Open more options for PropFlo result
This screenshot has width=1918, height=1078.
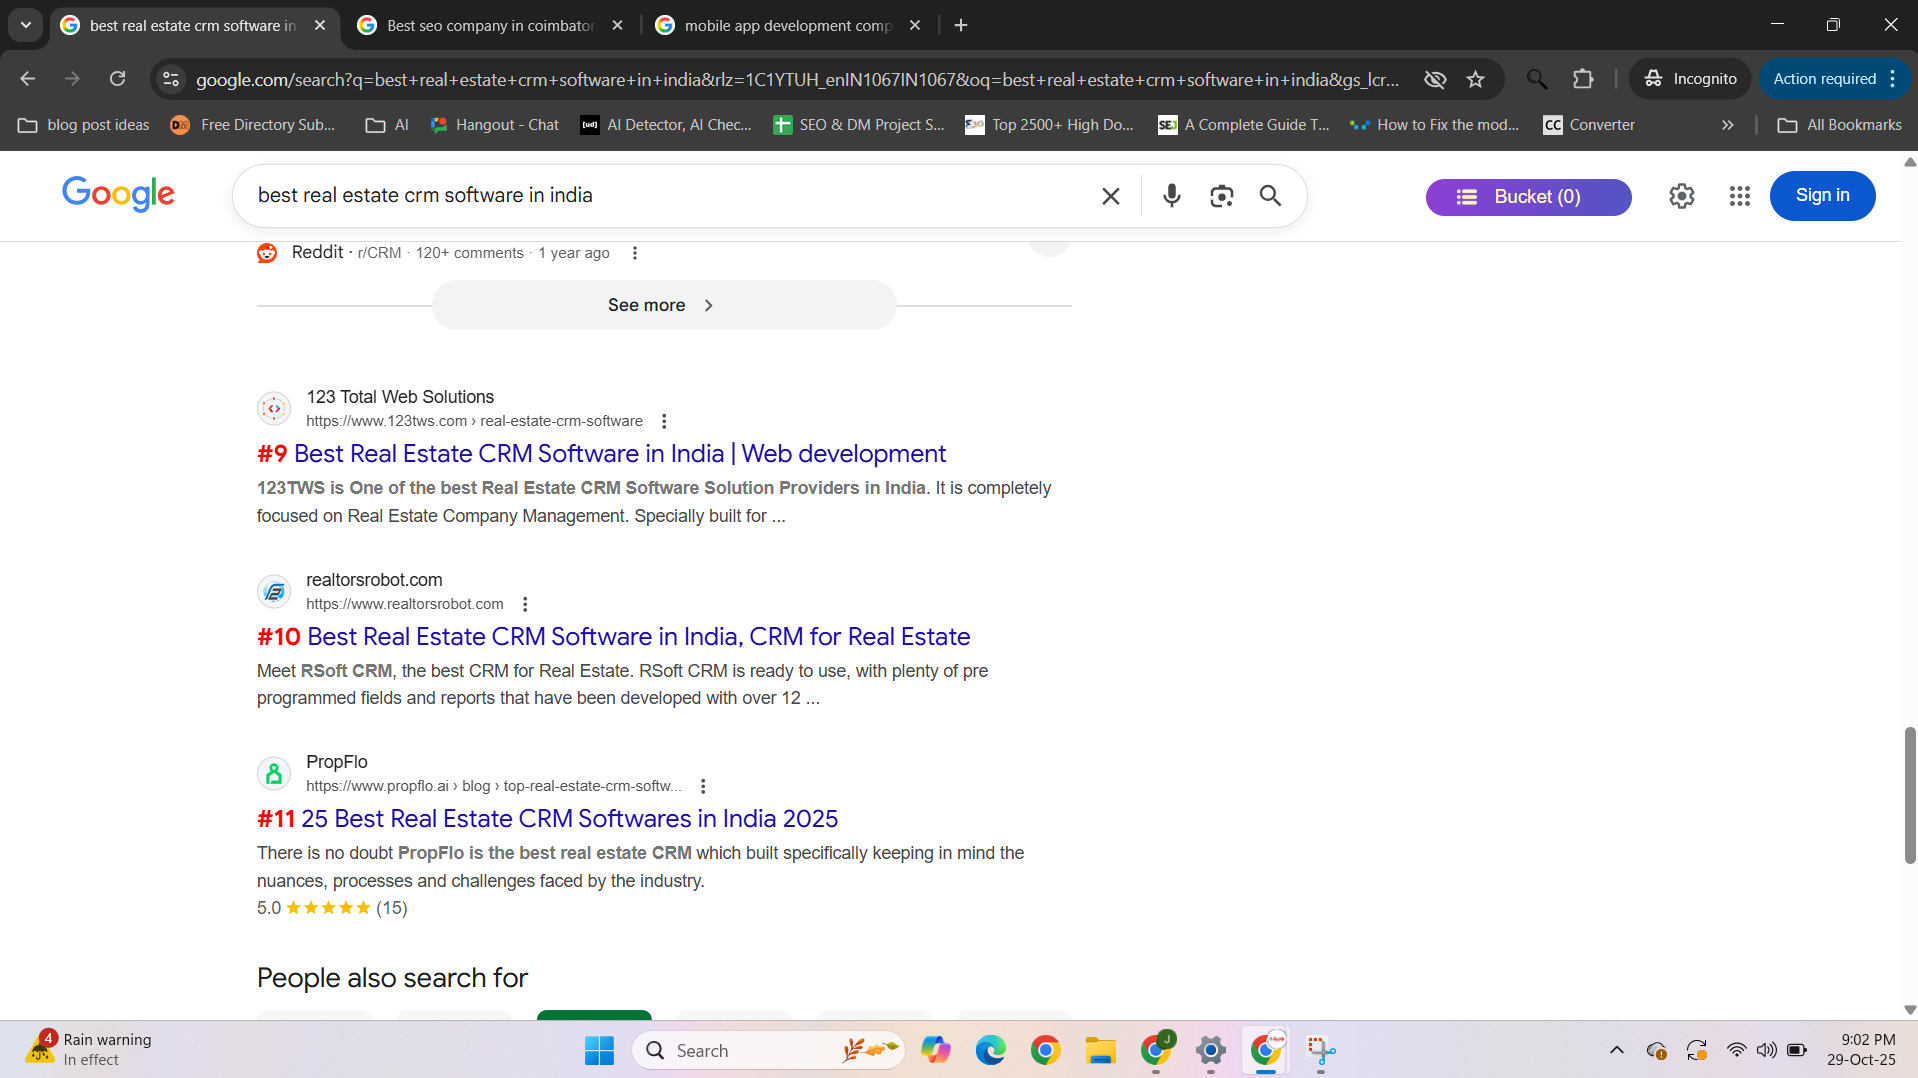(703, 786)
